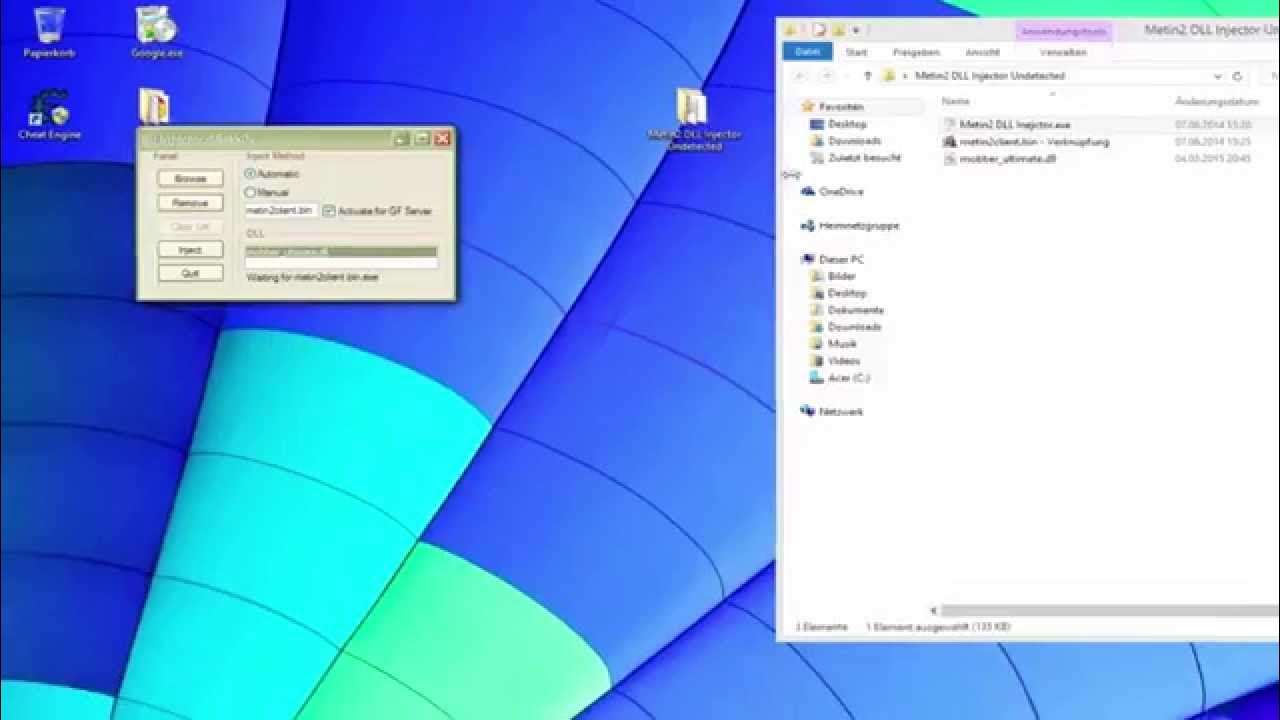1280x720 pixels.
Task: Open quick access toolbar customize dropdown
Action: tap(856, 31)
